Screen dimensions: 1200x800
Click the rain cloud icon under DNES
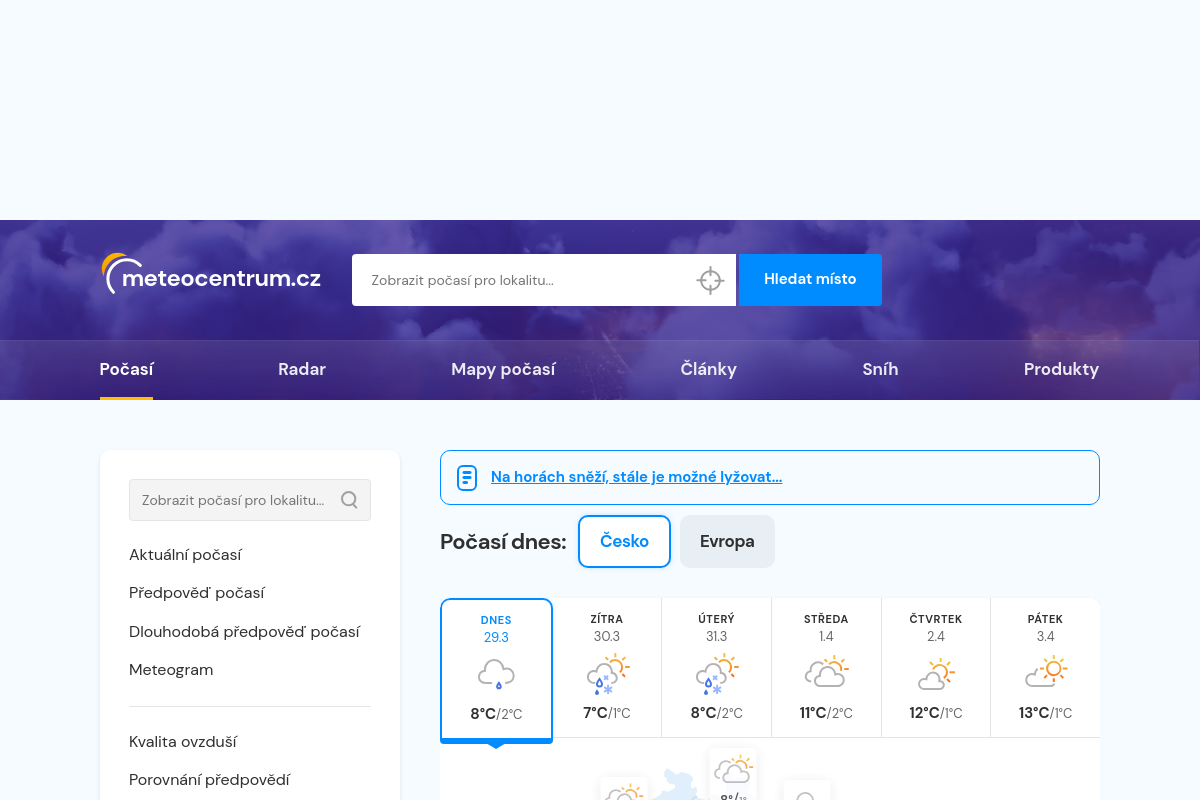pyautogui.click(x=496, y=675)
